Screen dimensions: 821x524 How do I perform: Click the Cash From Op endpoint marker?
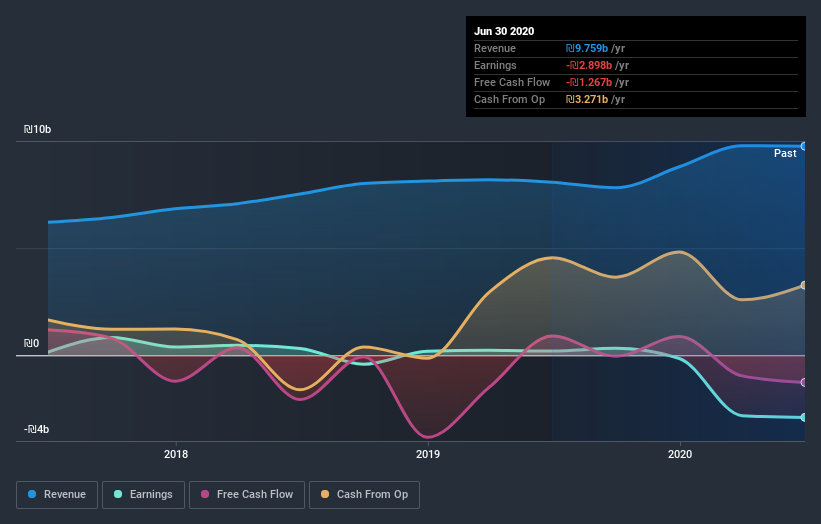[x=804, y=285]
